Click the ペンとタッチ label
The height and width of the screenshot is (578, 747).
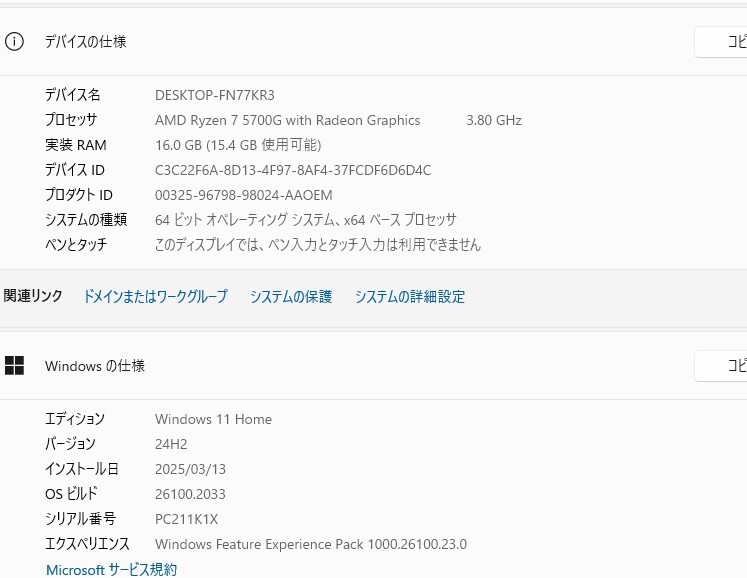pos(76,244)
